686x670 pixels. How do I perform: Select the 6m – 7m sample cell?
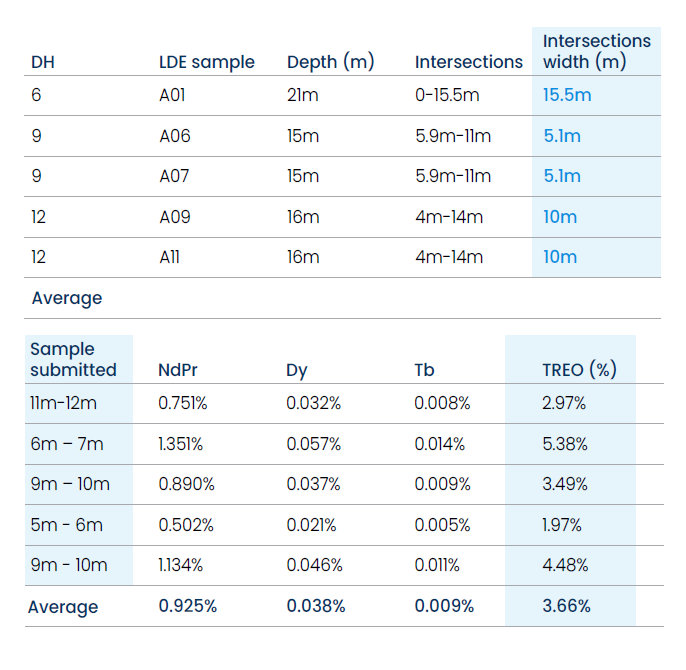point(66,444)
